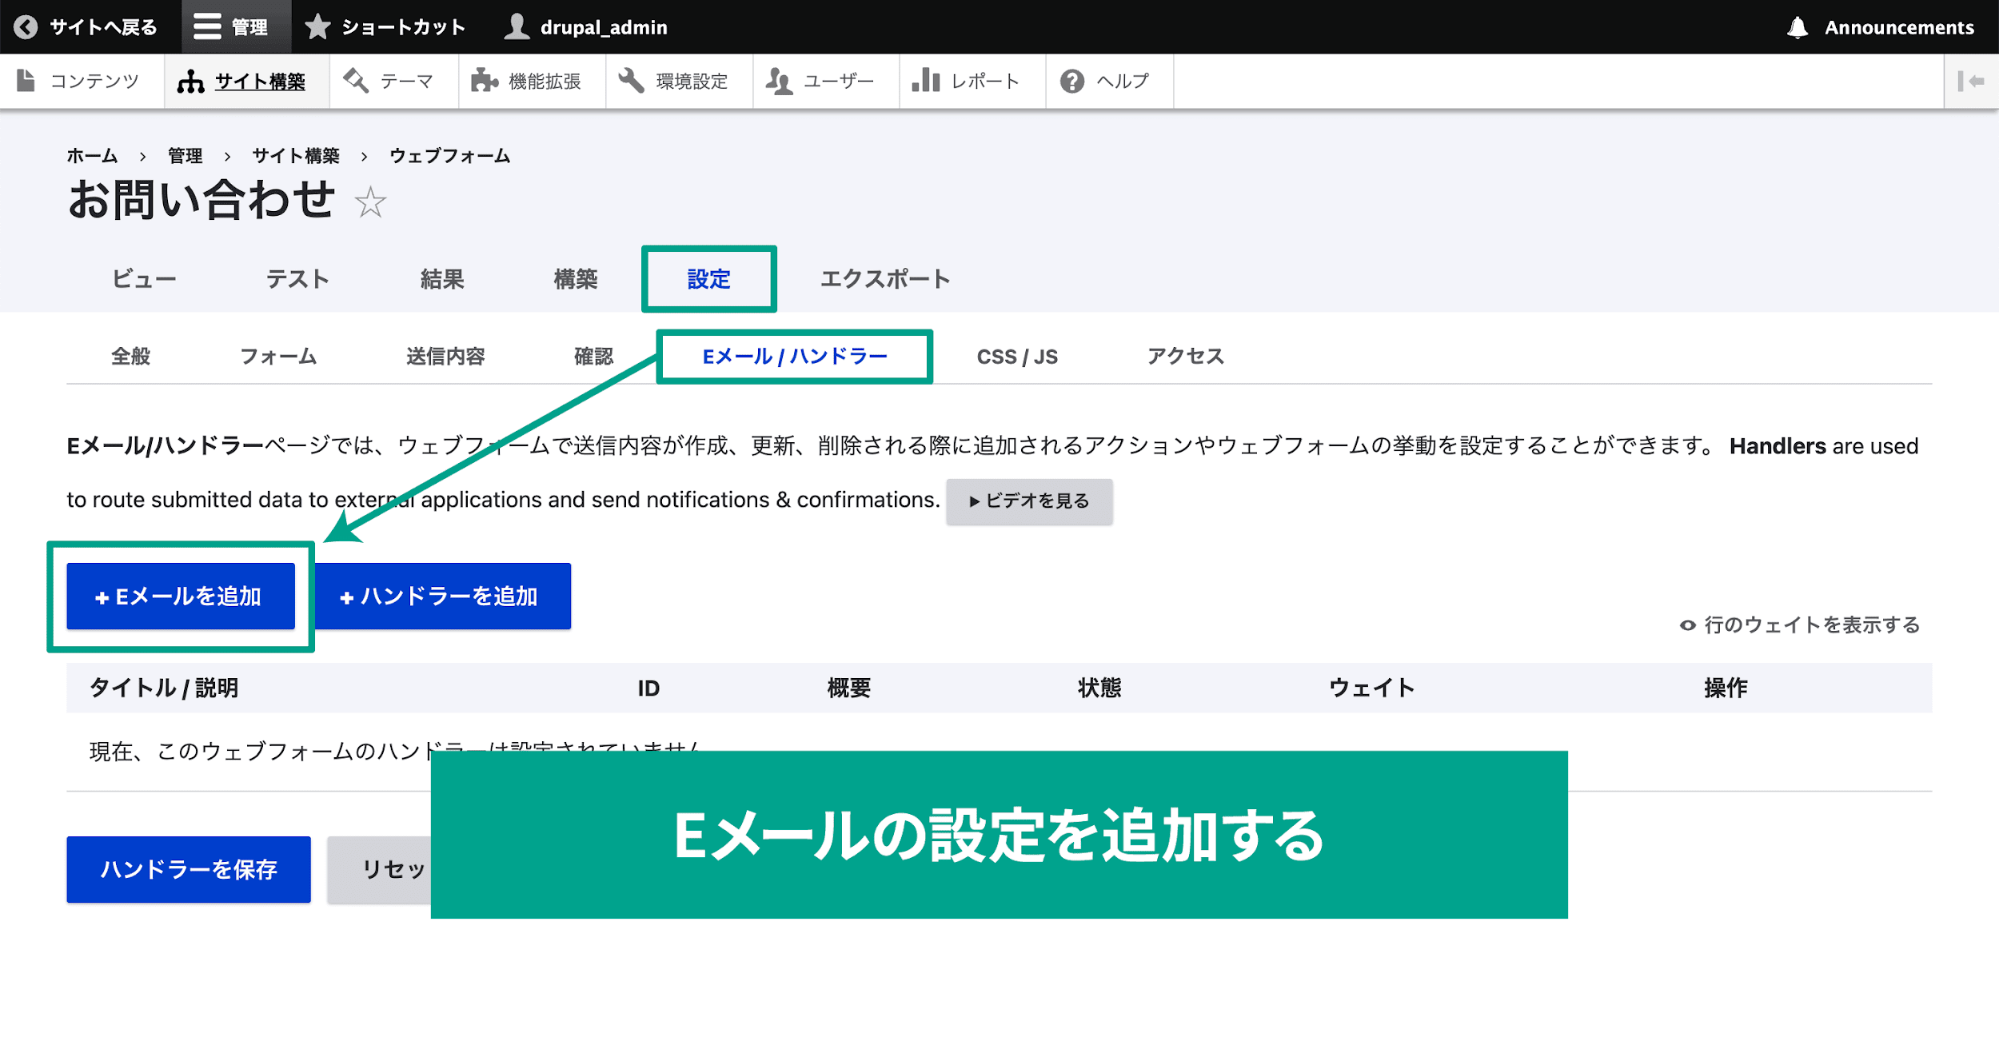Click 概要 column header
Viewport: 1999px width, 1042px height.
click(x=849, y=688)
